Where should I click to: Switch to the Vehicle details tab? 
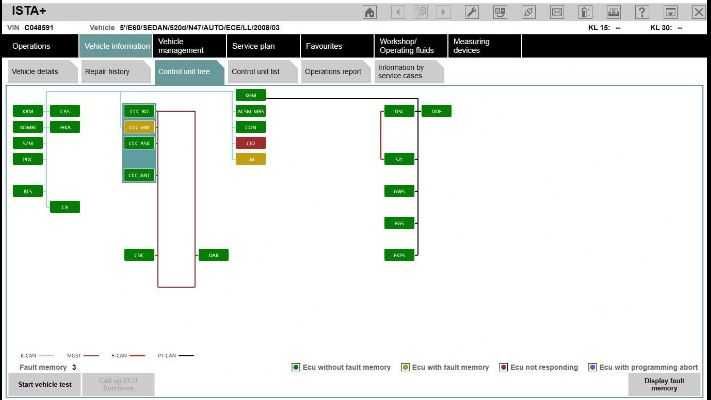[43, 72]
